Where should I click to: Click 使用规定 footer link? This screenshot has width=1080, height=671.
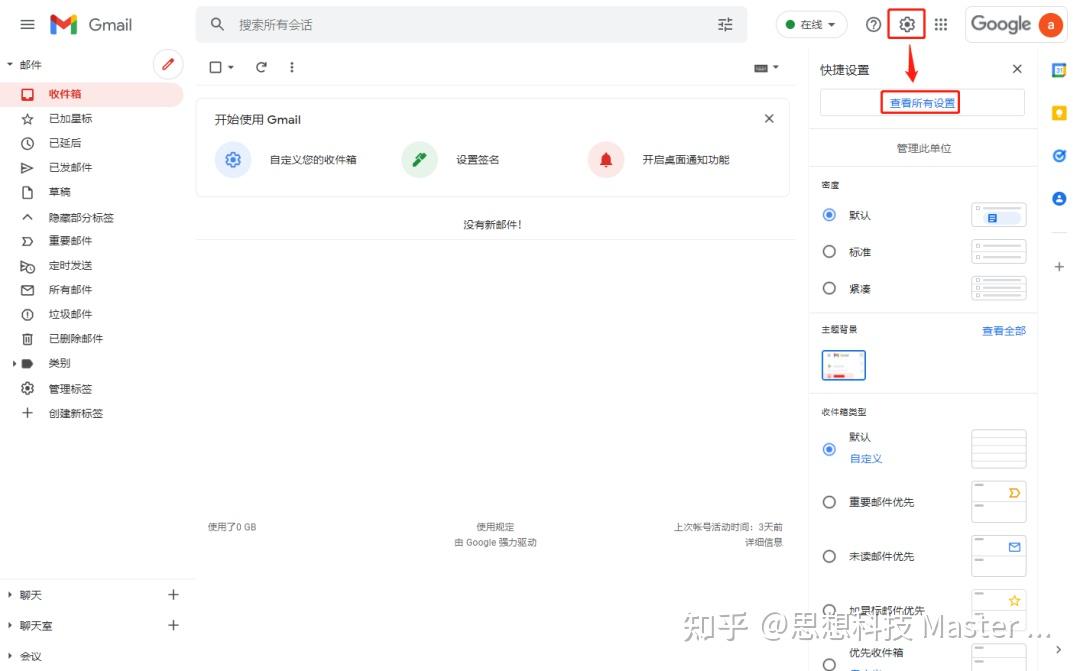tap(495, 527)
